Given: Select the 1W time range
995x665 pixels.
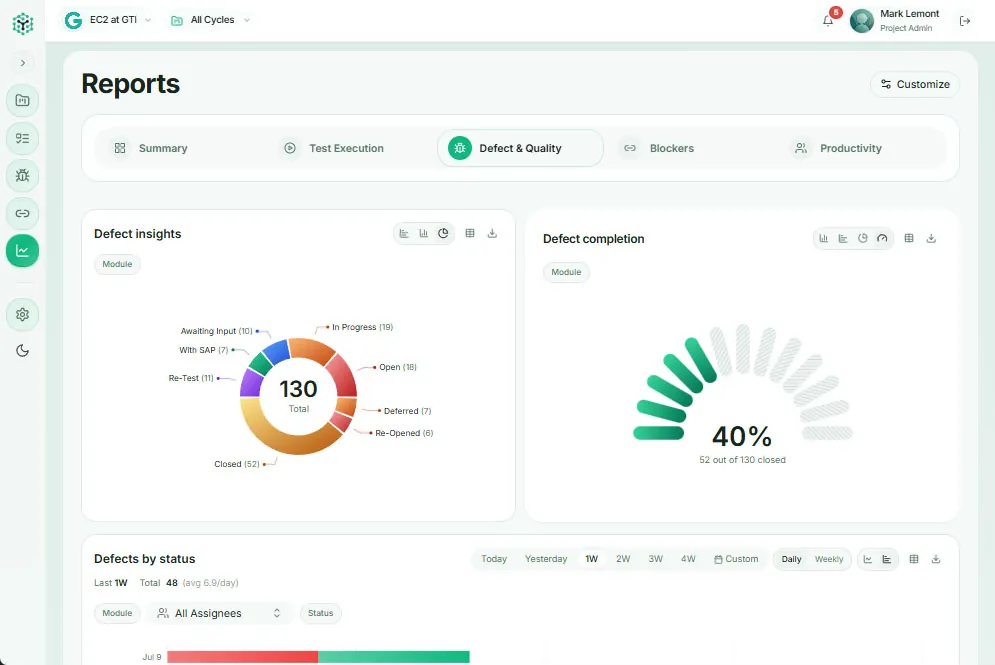Looking at the screenshot, I should pos(591,559).
